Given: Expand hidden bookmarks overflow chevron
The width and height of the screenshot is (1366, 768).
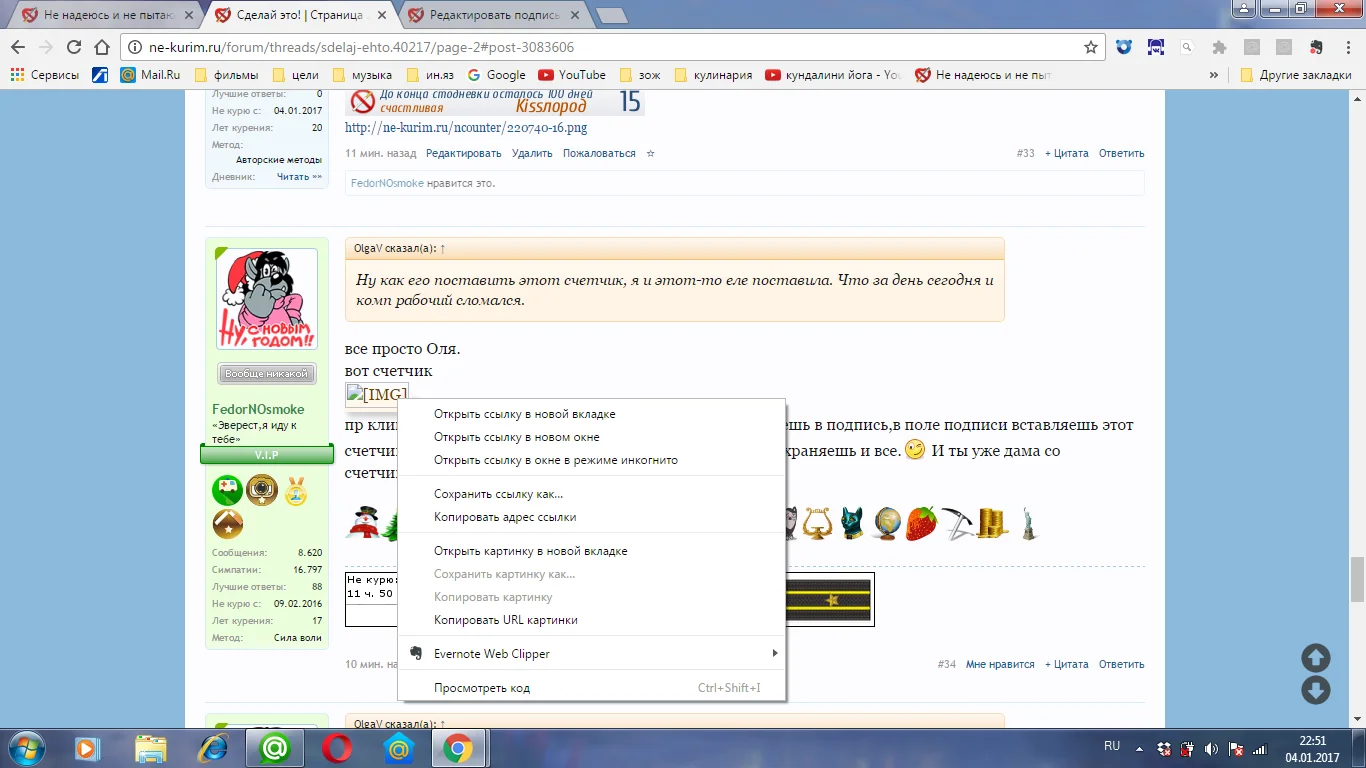Looking at the screenshot, I should (1214, 75).
